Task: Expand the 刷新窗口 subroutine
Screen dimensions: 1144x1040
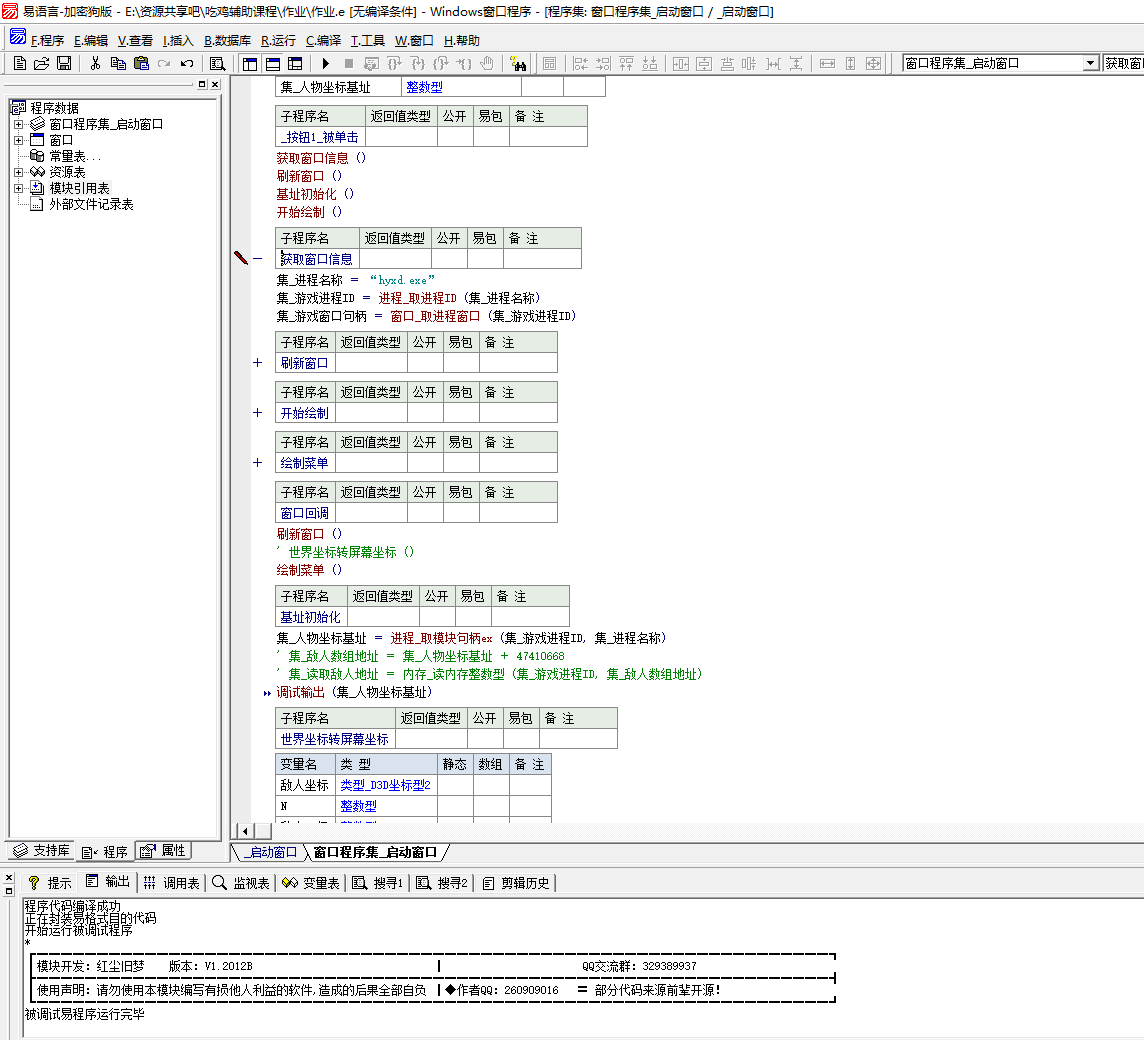Action: pyautogui.click(x=258, y=363)
